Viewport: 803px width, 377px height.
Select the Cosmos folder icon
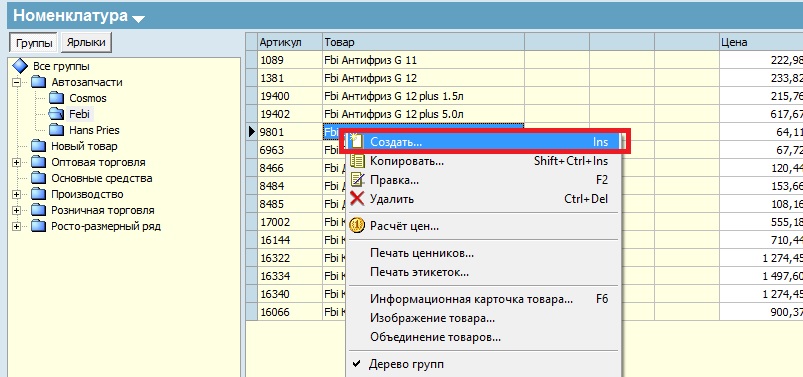[56, 98]
